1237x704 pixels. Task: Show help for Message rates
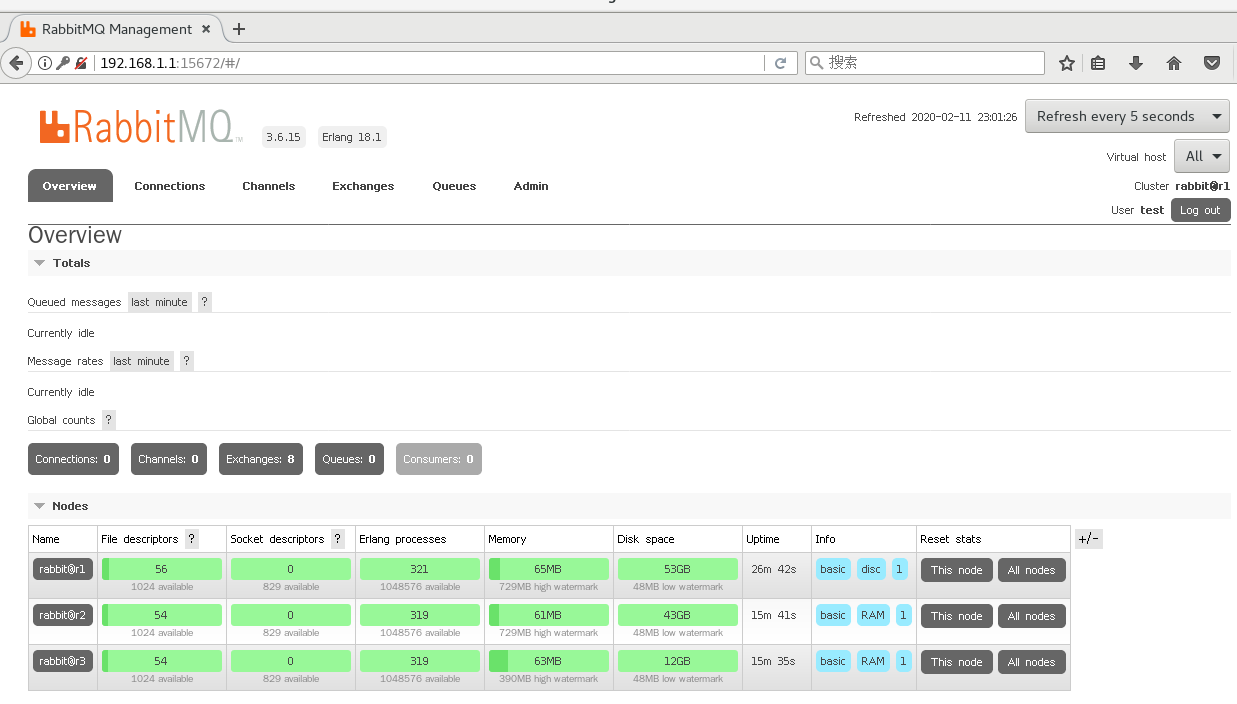point(187,361)
